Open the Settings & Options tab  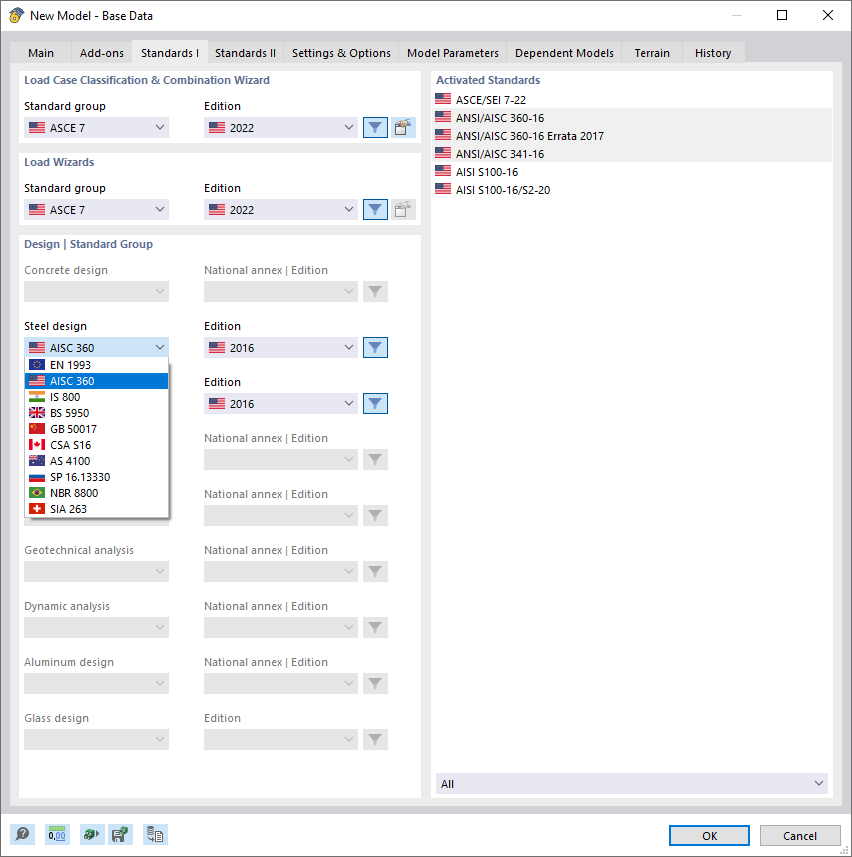(341, 53)
